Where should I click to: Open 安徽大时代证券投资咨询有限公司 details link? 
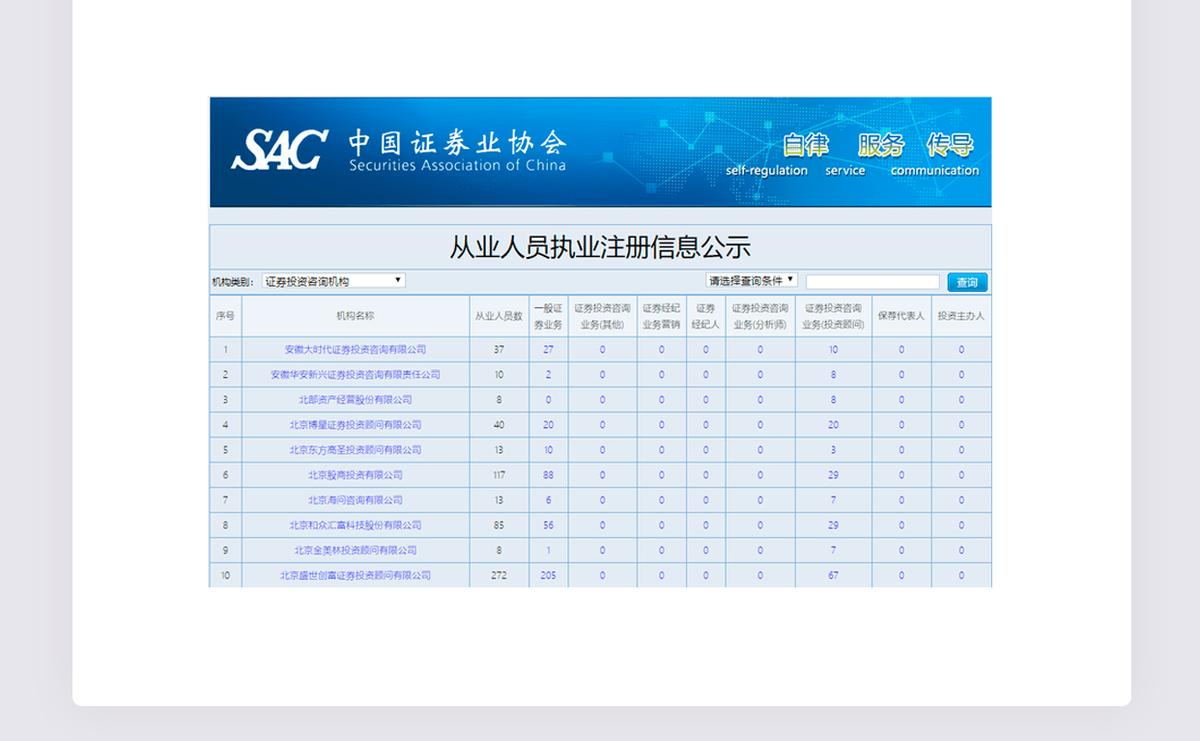(355, 350)
